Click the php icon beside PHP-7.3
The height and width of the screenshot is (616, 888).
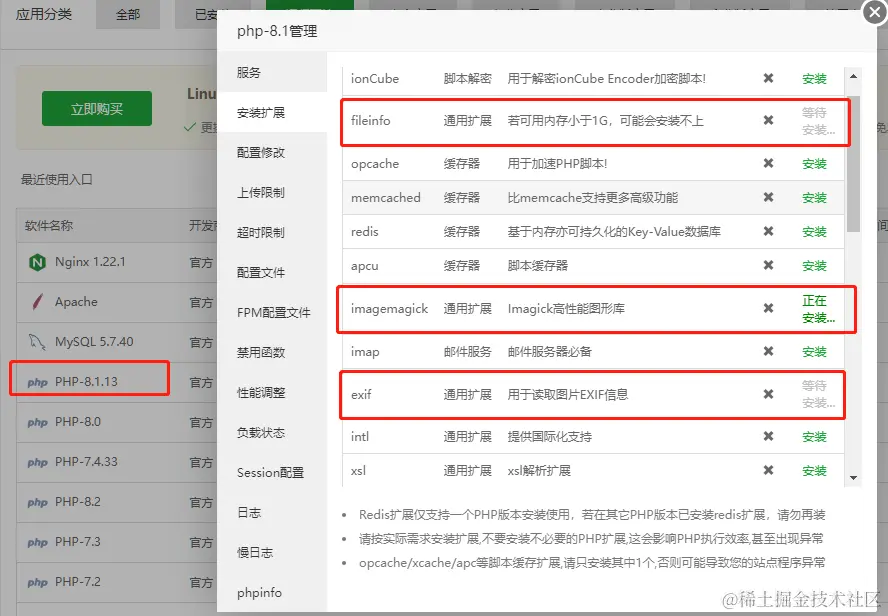click(37, 542)
